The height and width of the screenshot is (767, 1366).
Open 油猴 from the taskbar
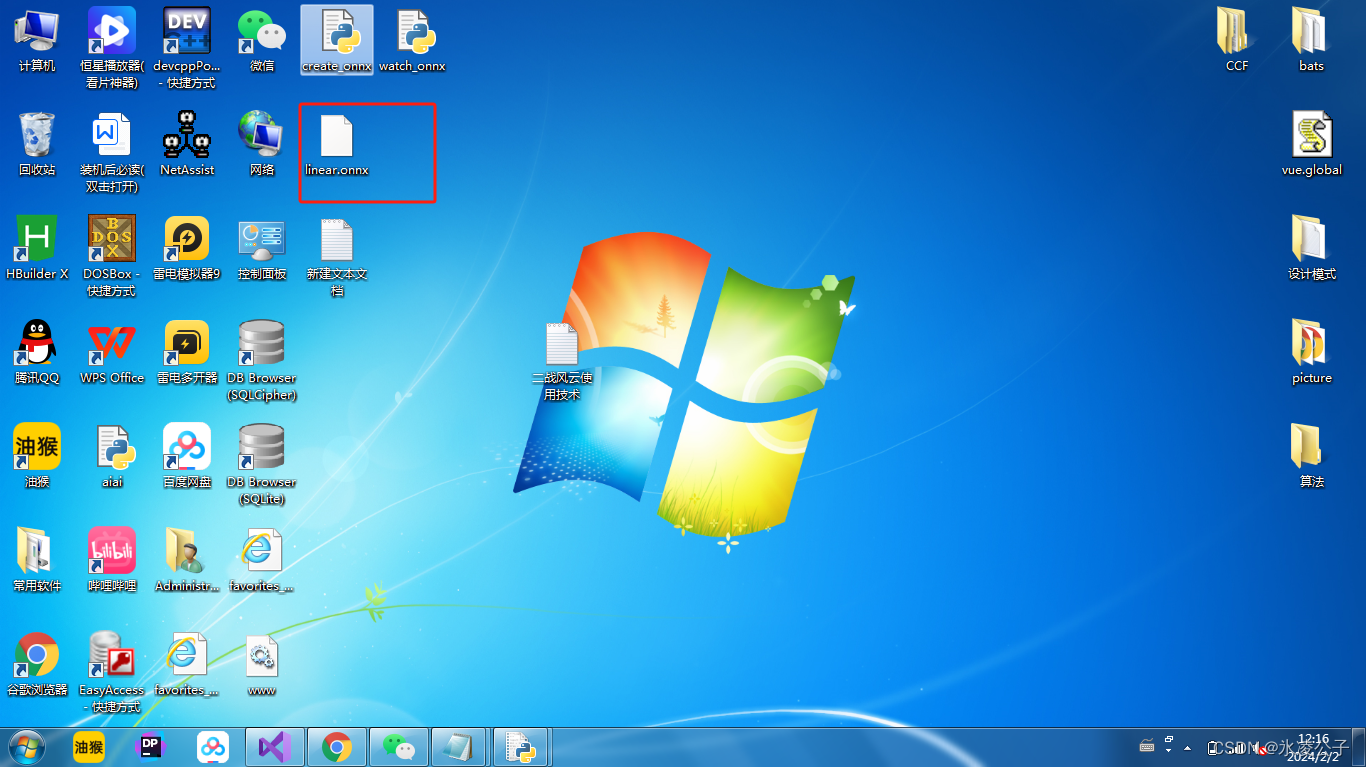point(89,747)
